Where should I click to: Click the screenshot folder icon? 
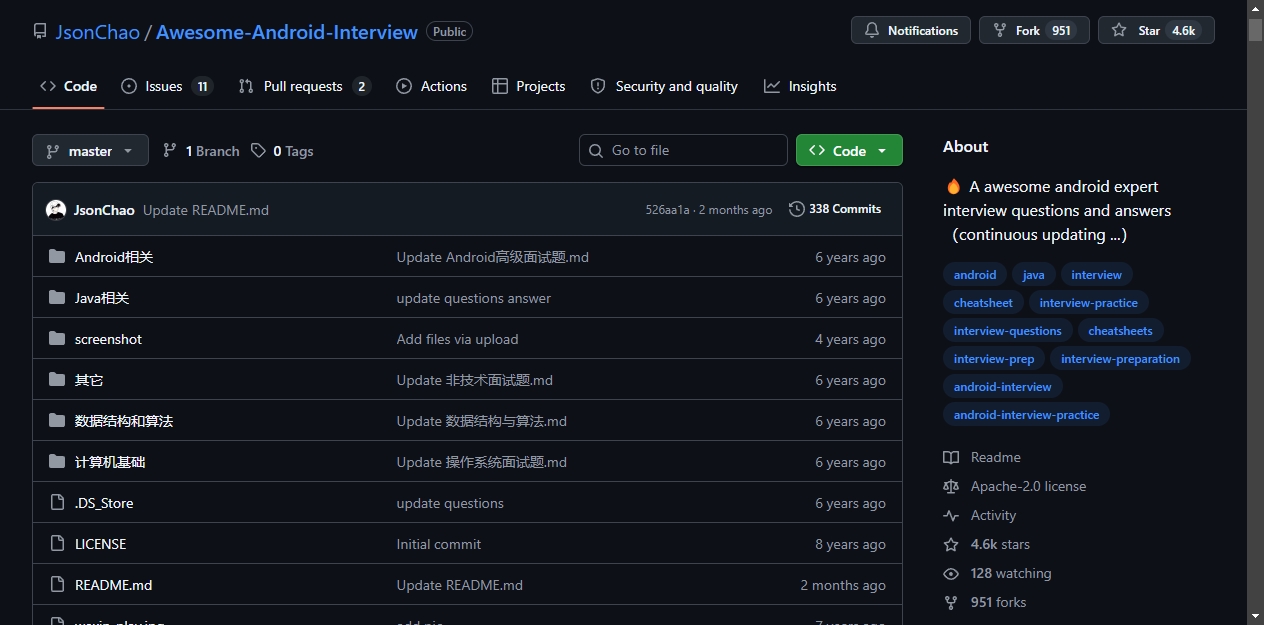pos(57,339)
